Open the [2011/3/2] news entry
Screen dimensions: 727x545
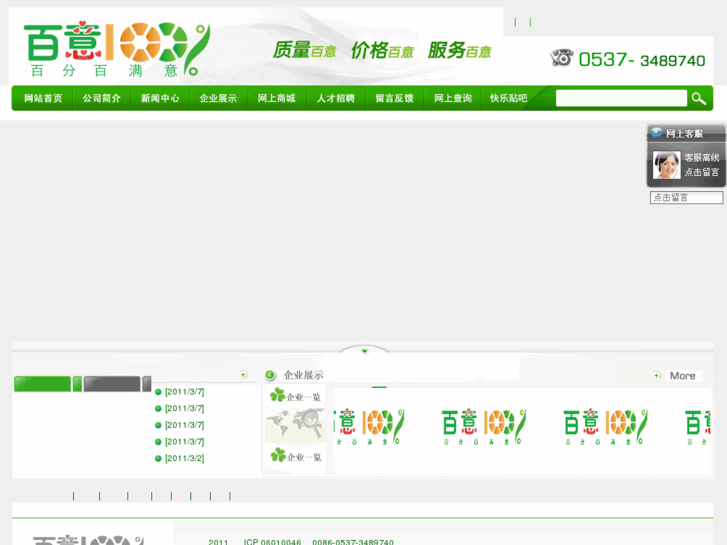click(x=185, y=459)
